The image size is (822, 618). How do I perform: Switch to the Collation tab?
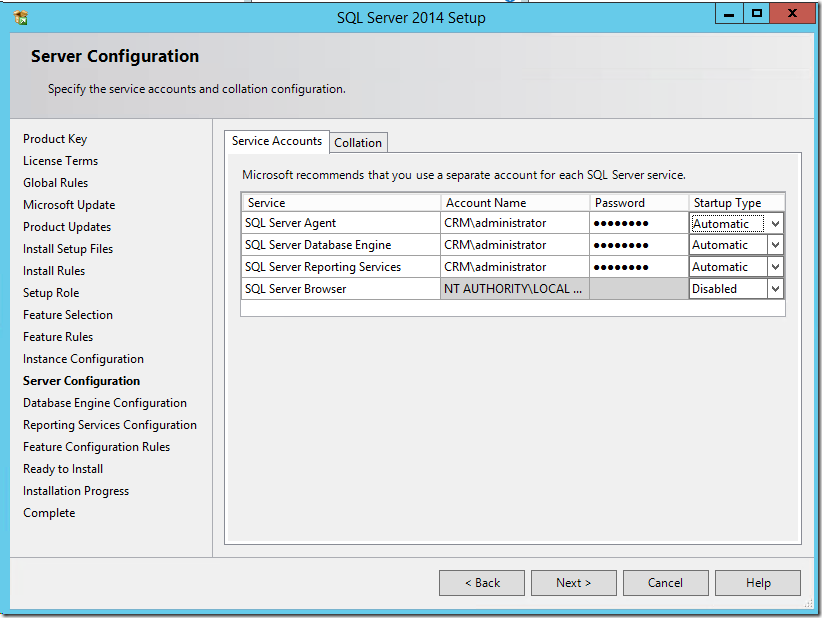pyautogui.click(x=358, y=143)
